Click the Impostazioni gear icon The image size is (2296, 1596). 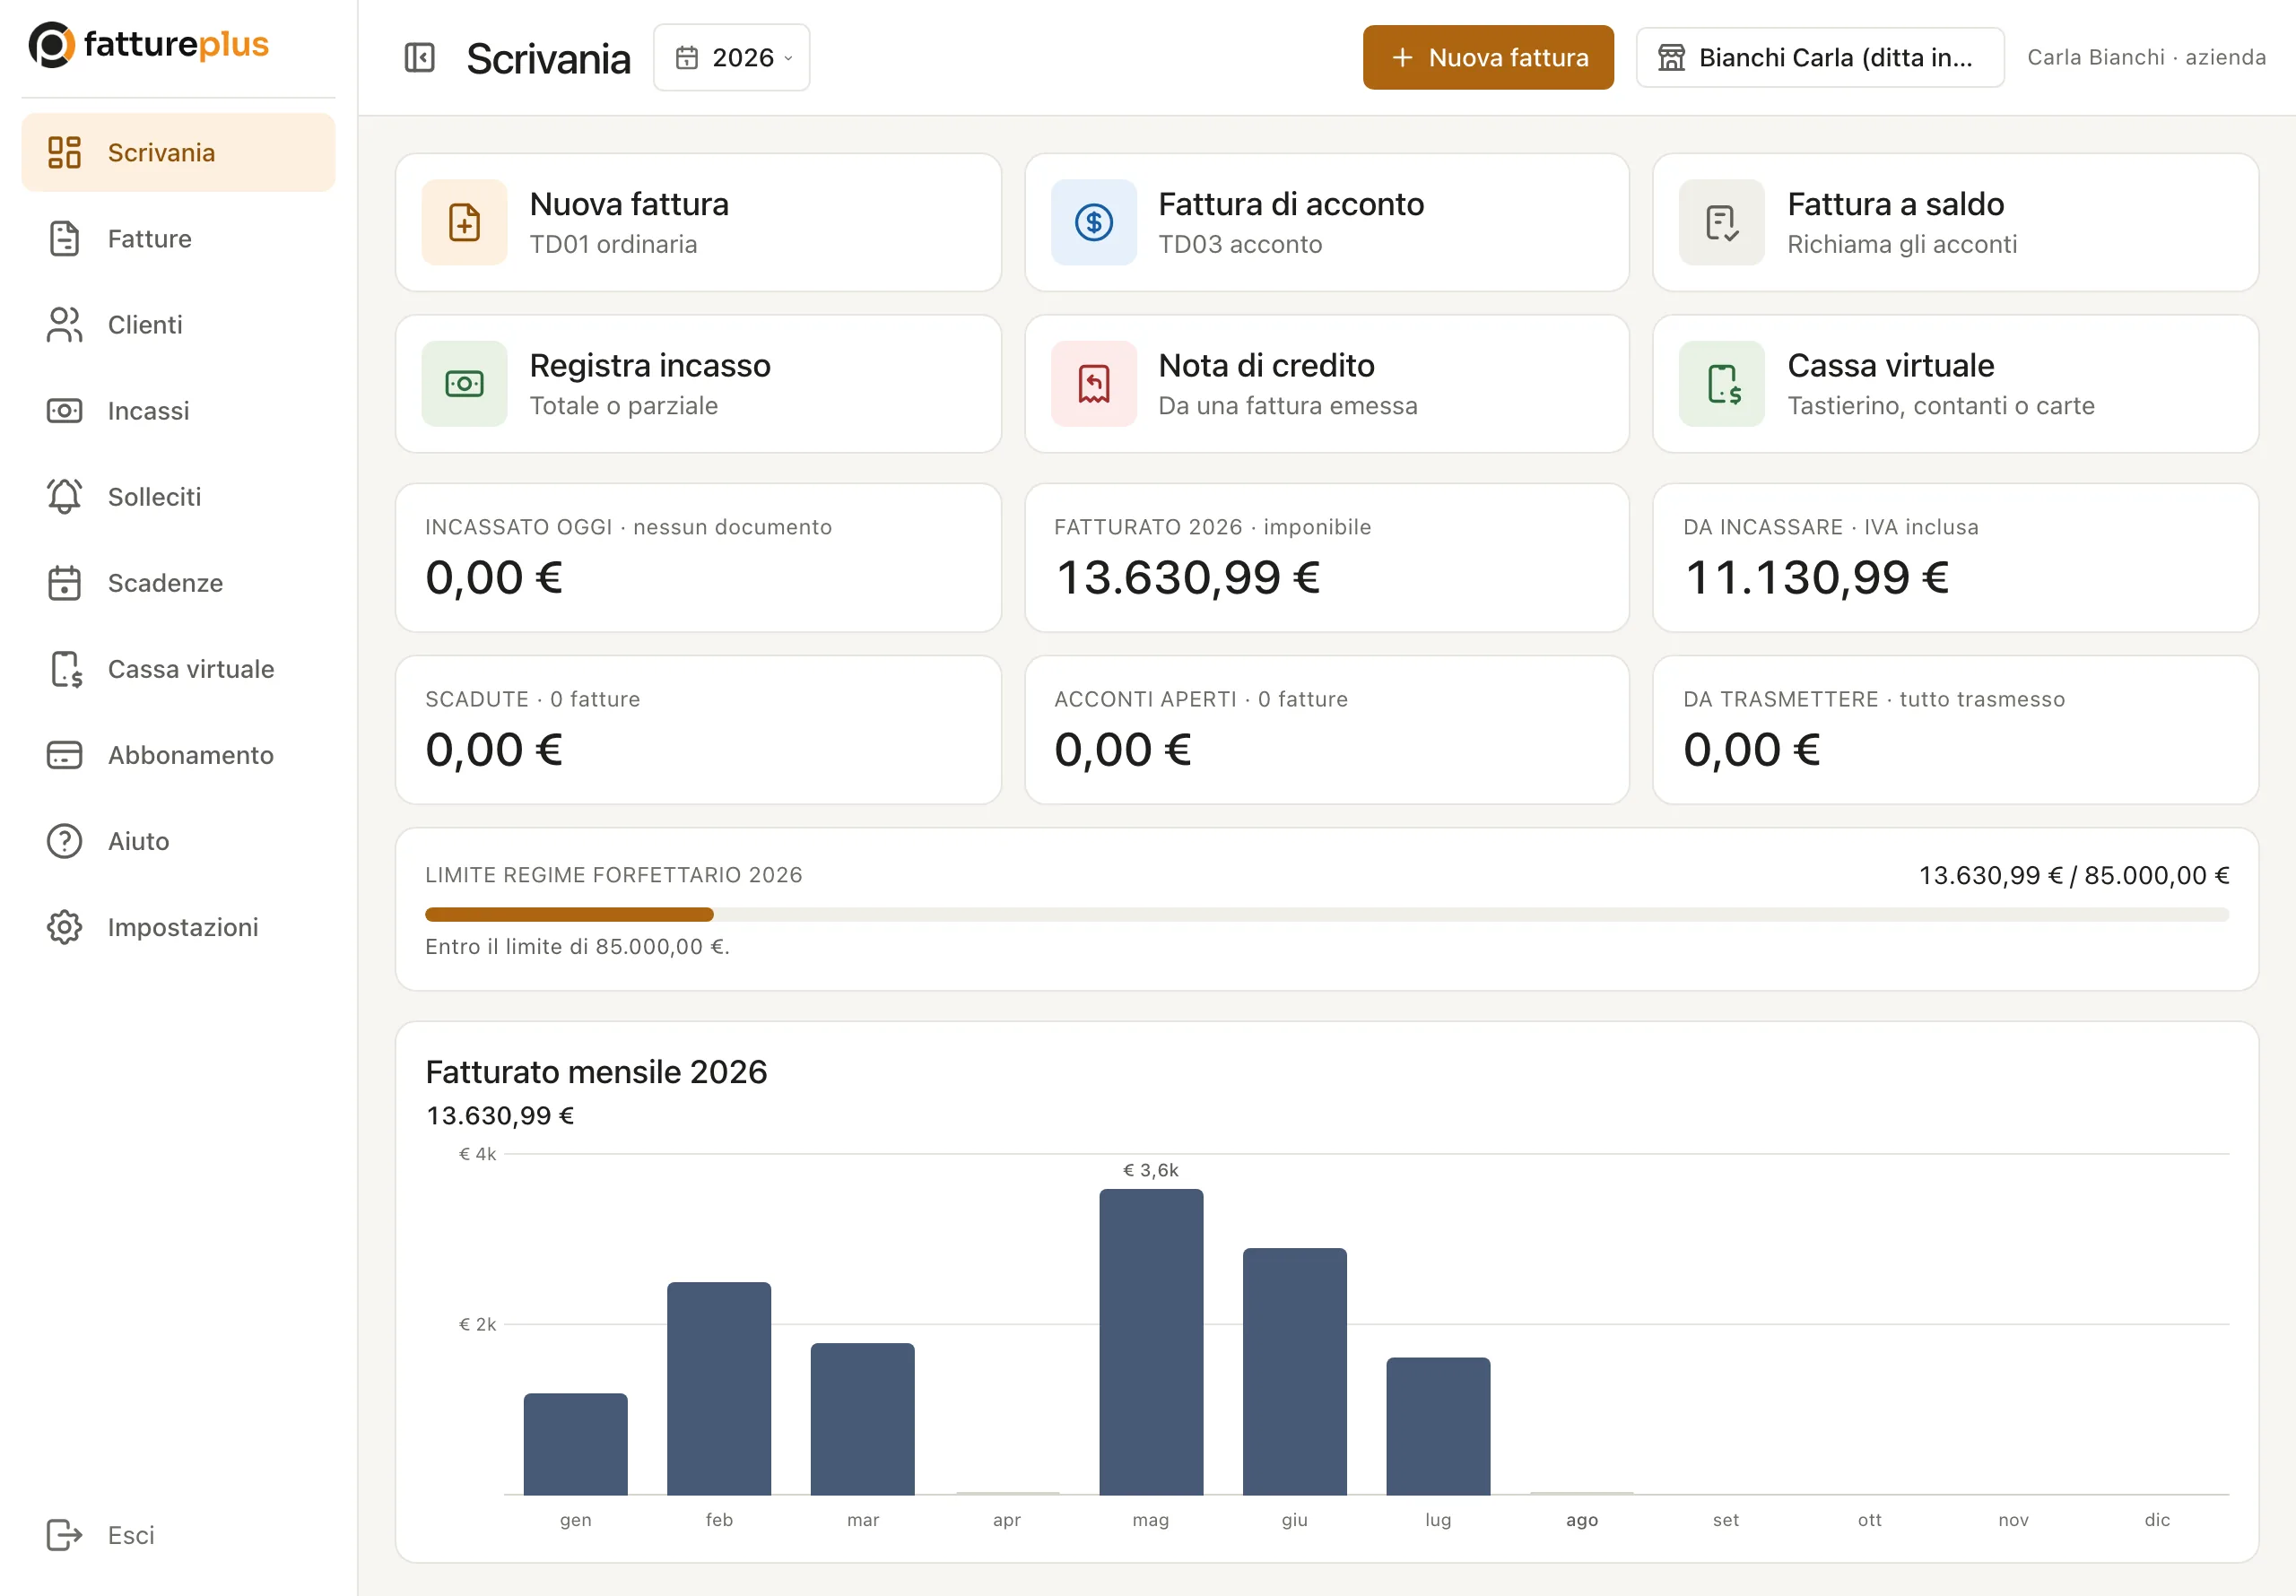pyautogui.click(x=65, y=927)
